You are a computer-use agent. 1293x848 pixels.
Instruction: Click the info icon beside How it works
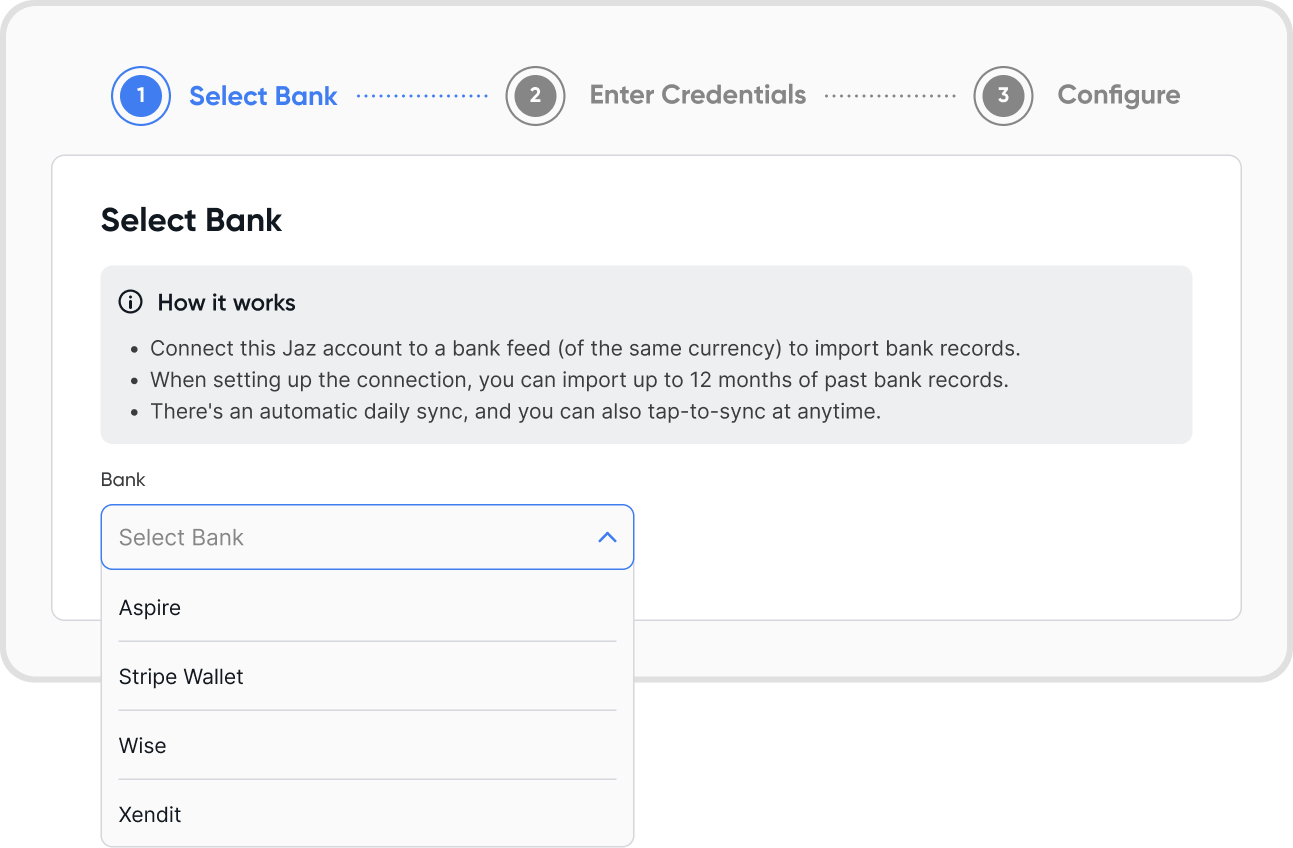130,302
